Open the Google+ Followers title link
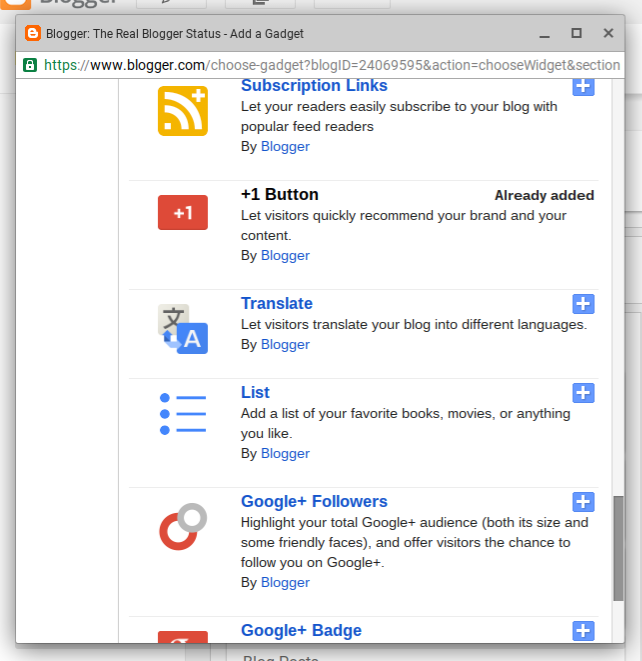The width and height of the screenshot is (642, 661). click(314, 501)
